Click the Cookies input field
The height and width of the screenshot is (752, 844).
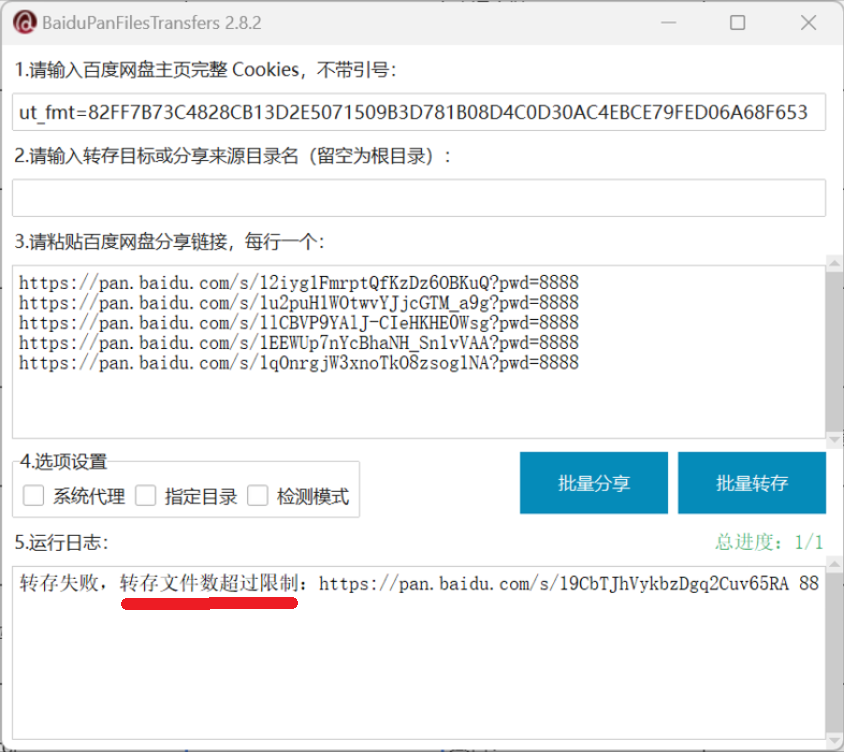coord(420,113)
